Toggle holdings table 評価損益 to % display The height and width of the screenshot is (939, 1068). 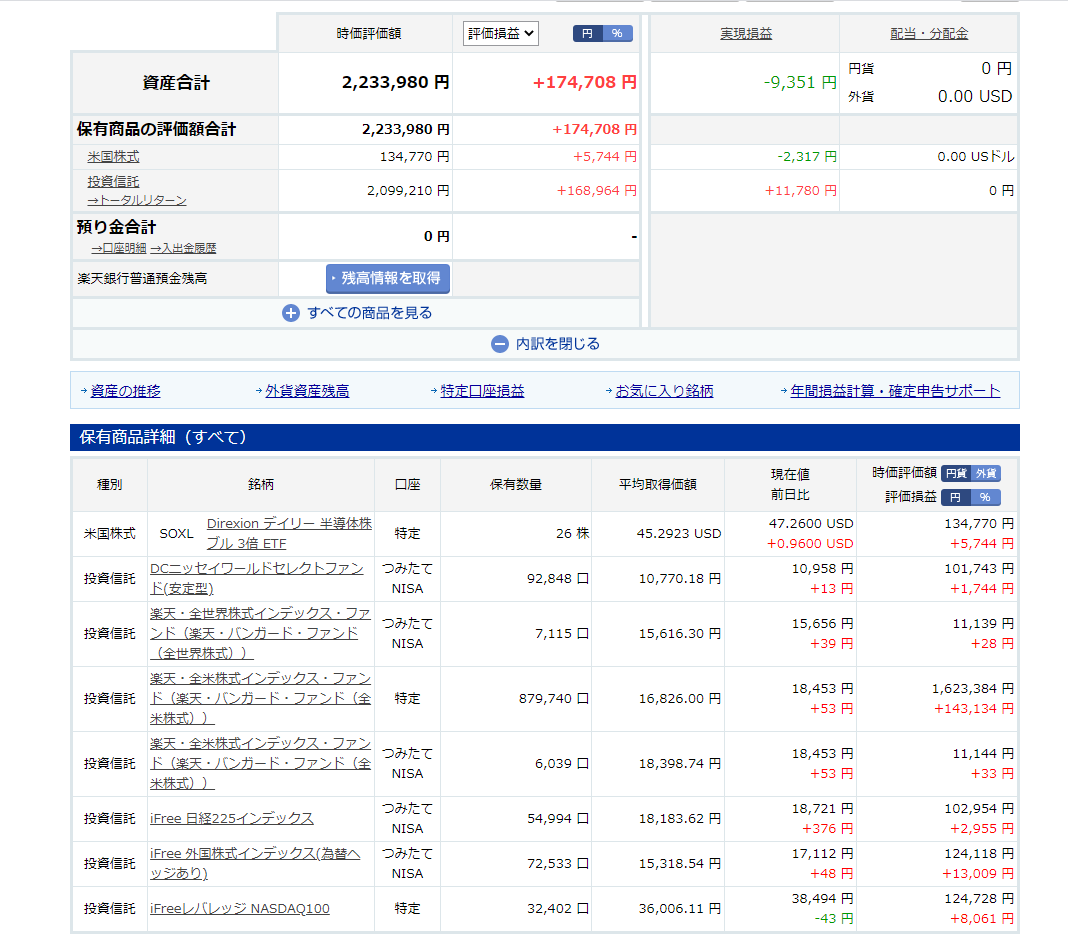pos(985,497)
